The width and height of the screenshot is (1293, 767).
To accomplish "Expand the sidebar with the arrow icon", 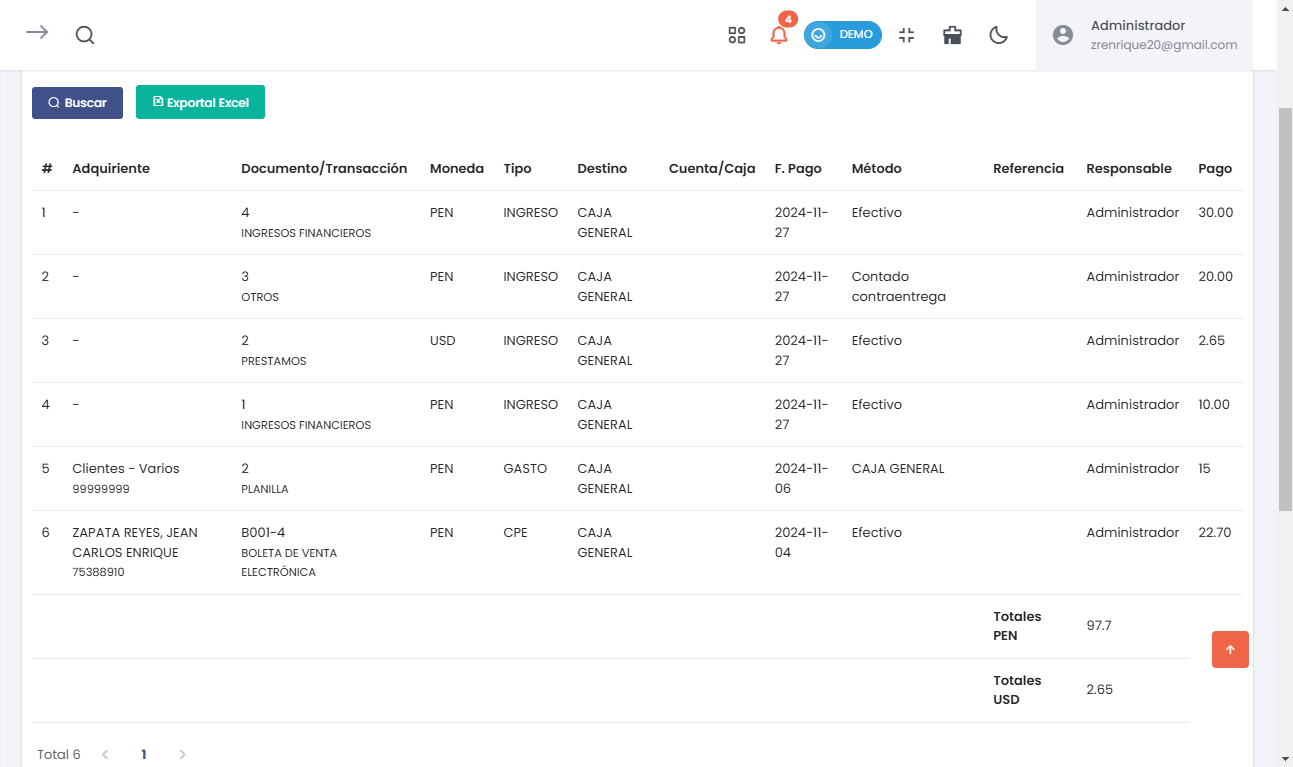I will [x=37, y=33].
